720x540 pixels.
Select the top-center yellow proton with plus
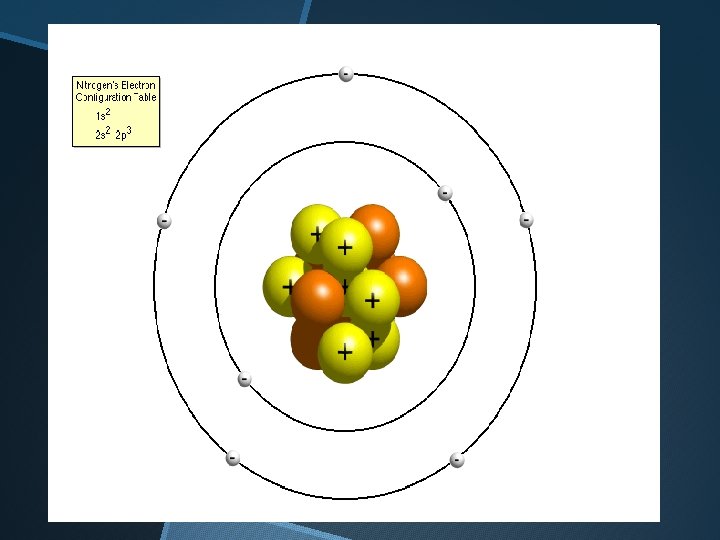point(345,246)
